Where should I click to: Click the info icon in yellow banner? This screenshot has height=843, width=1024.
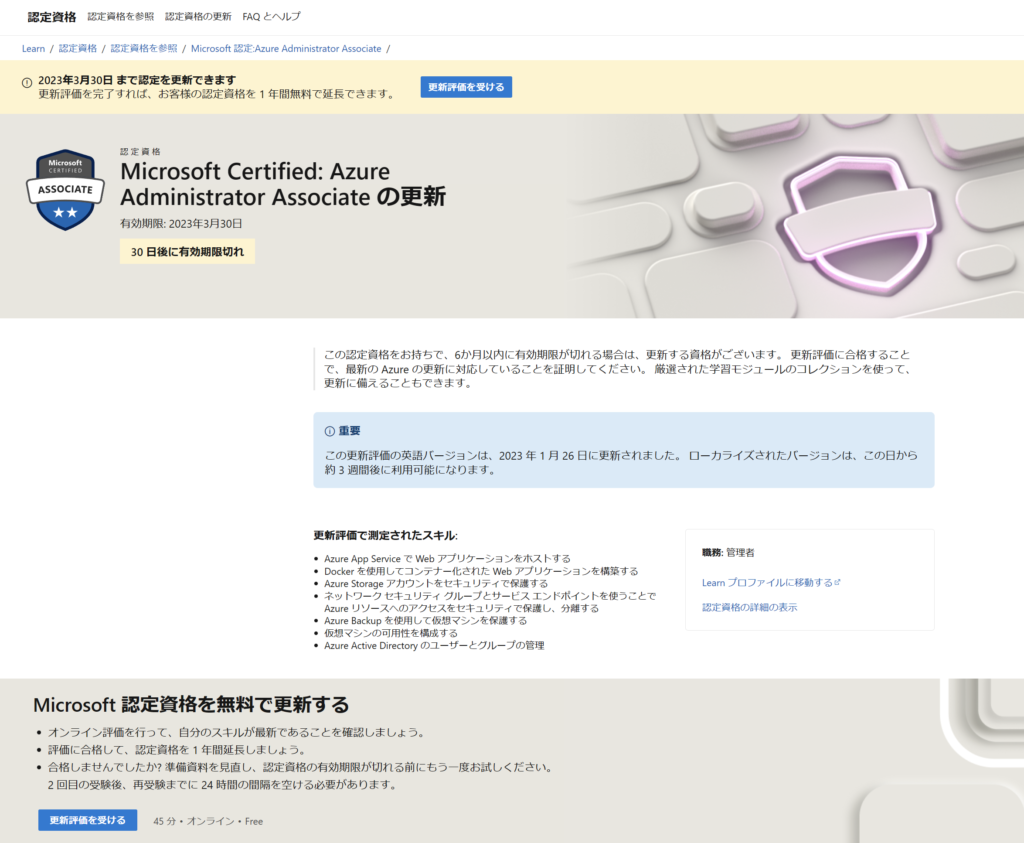pyautogui.click(x=27, y=83)
